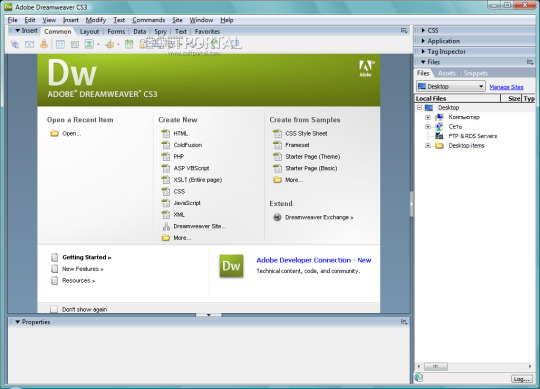Click the Log button
Screen dimensions: 540x389
tap(522, 379)
